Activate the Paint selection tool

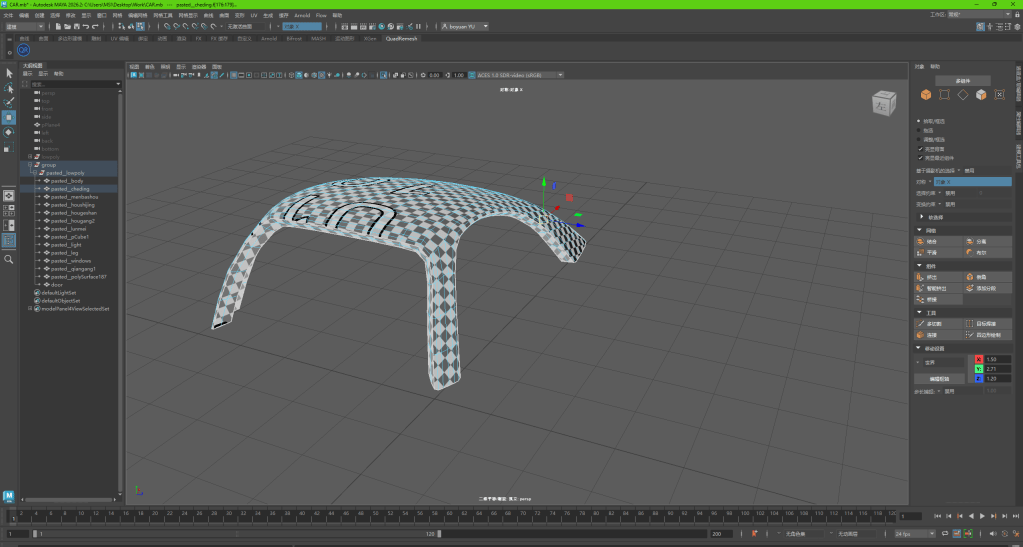(9, 102)
